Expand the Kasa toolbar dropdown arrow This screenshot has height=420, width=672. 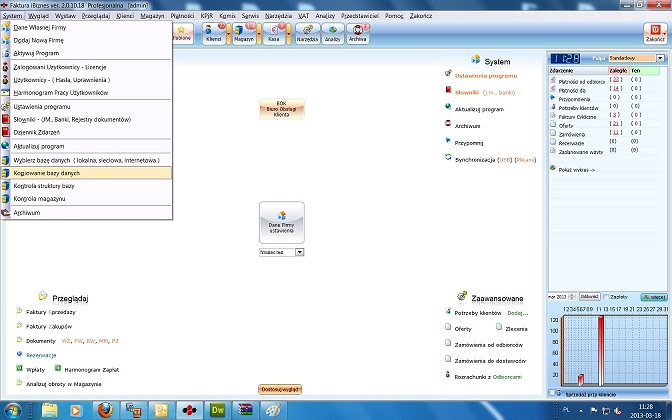click(288, 34)
